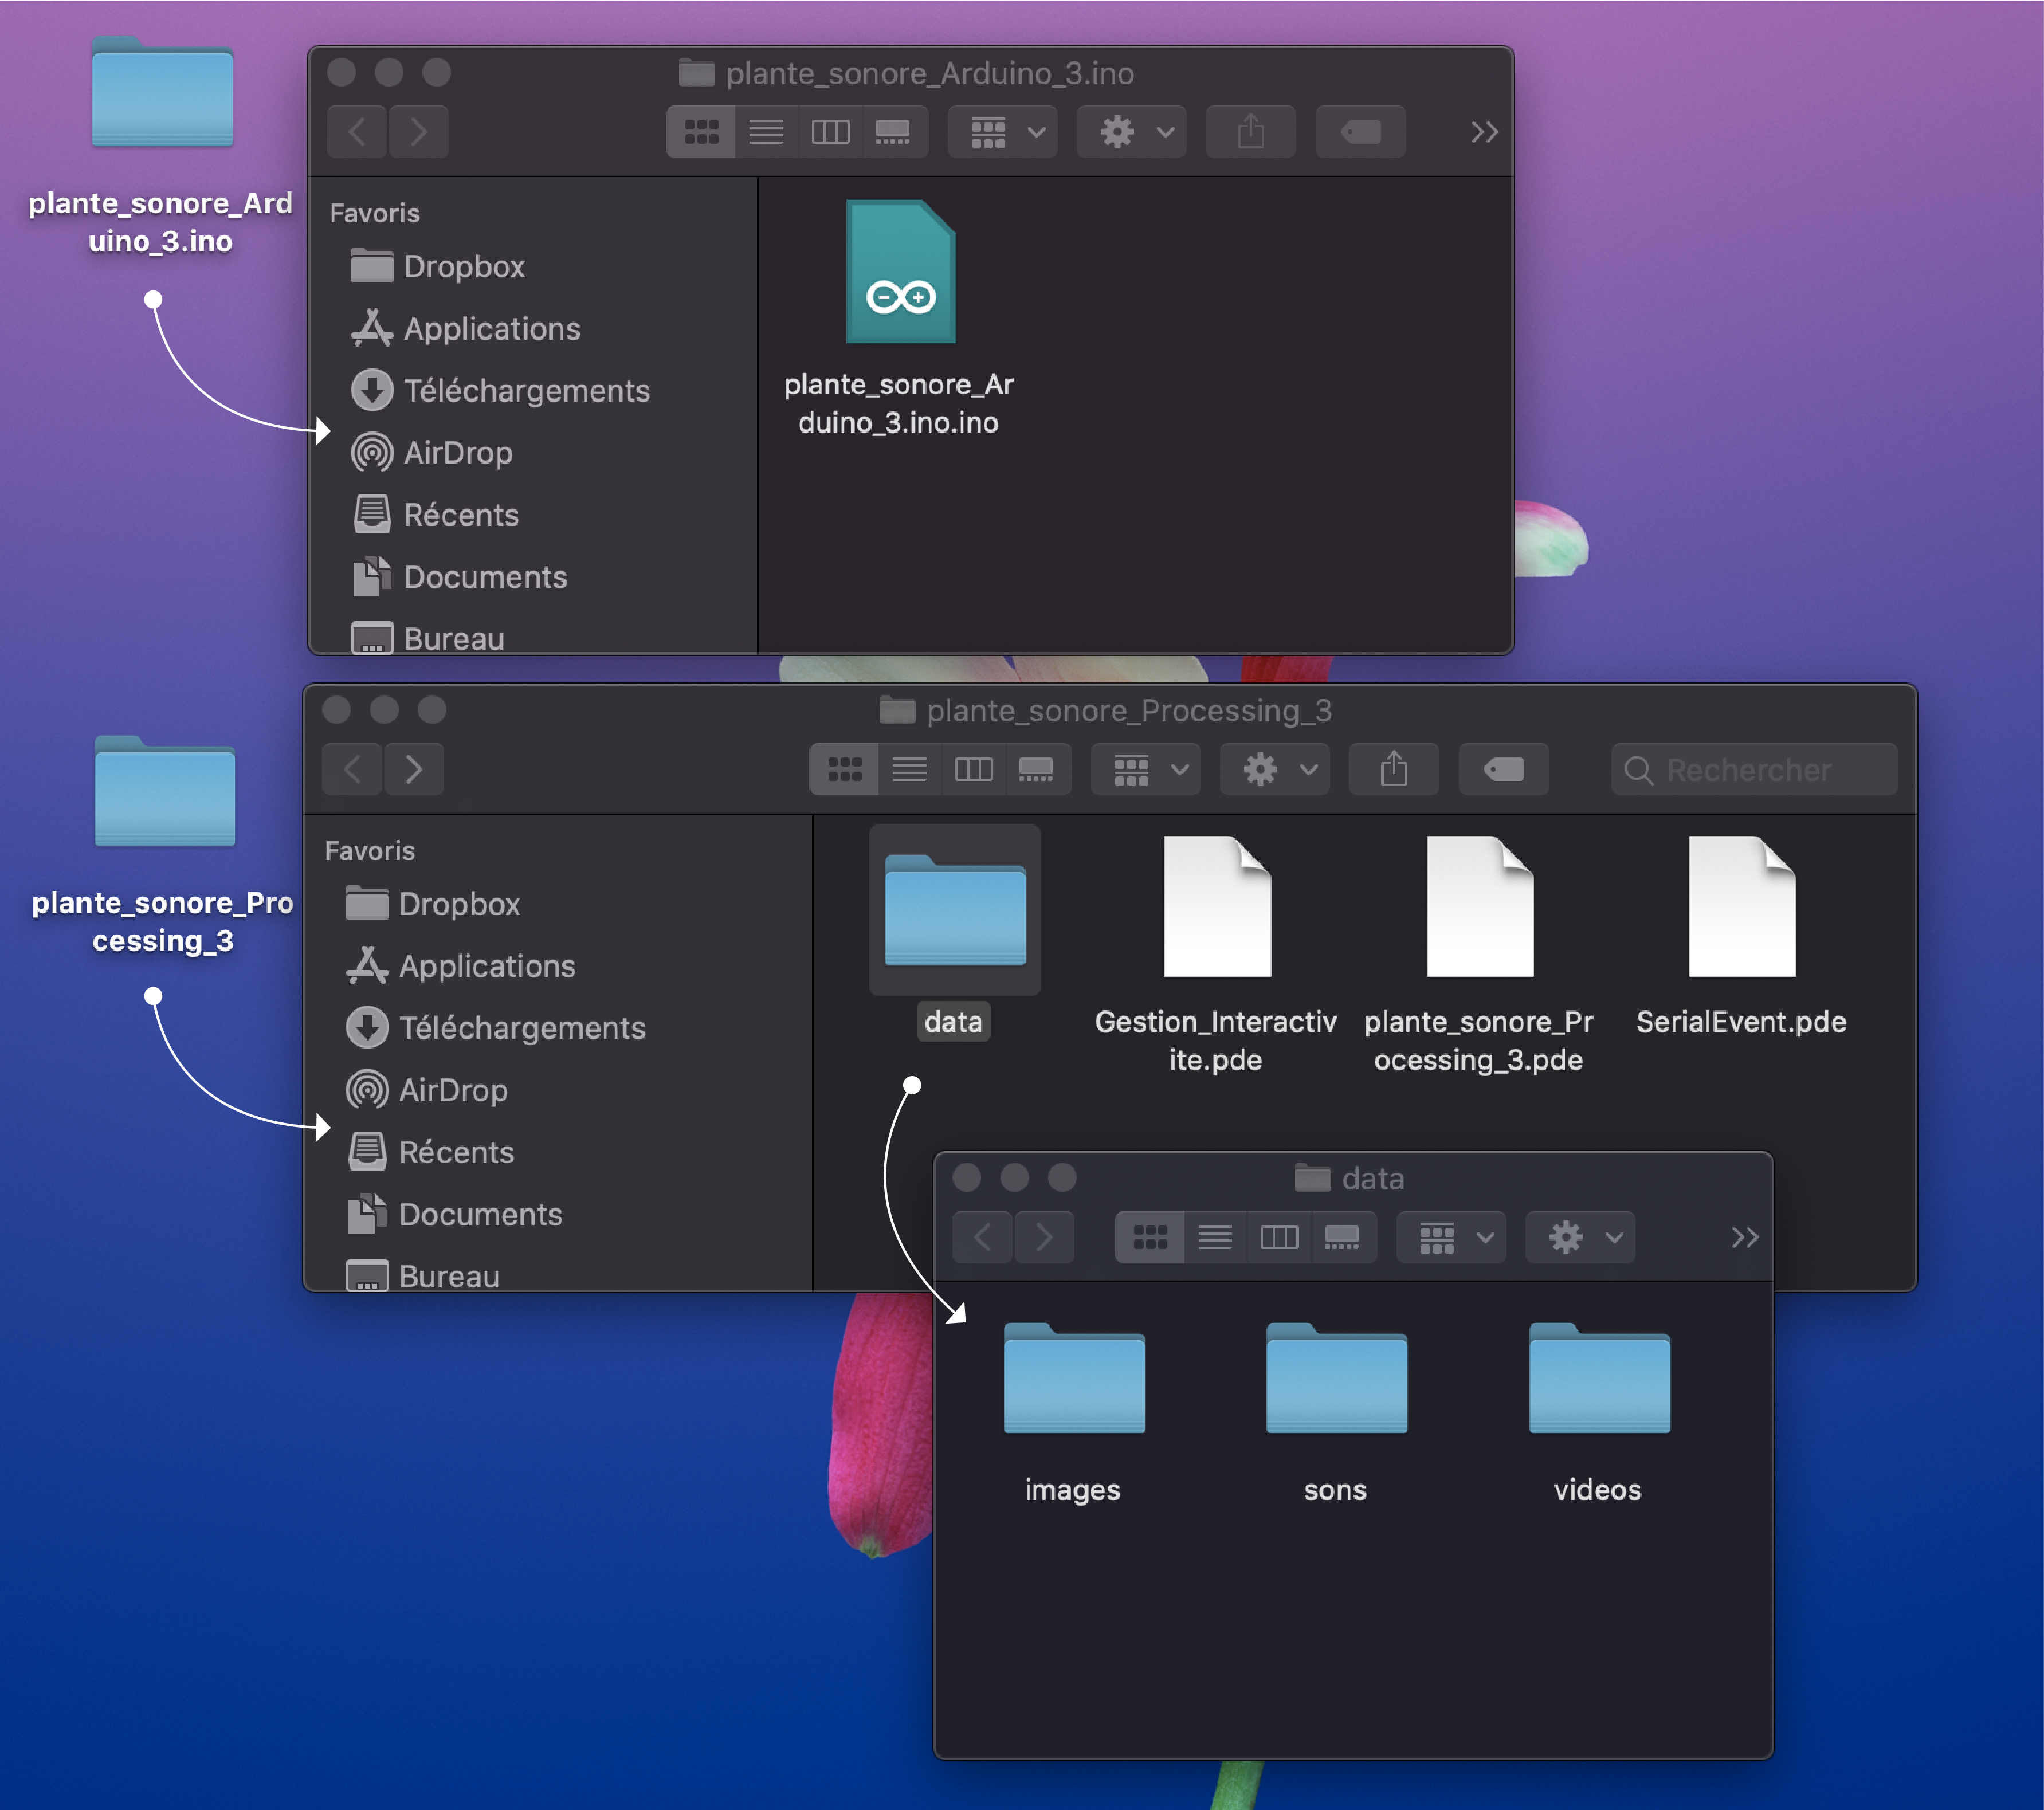2044x1810 pixels.
Task: Open the Arduino sketch file plante_sonore_Arduino_3.ino.ino
Action: click(900, 272)
